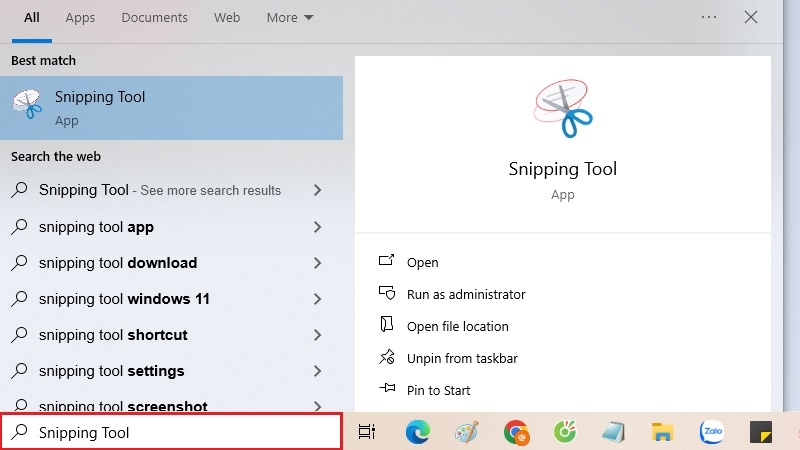Switch to the All tab
The image size is (800, 450).
[32, 17]
